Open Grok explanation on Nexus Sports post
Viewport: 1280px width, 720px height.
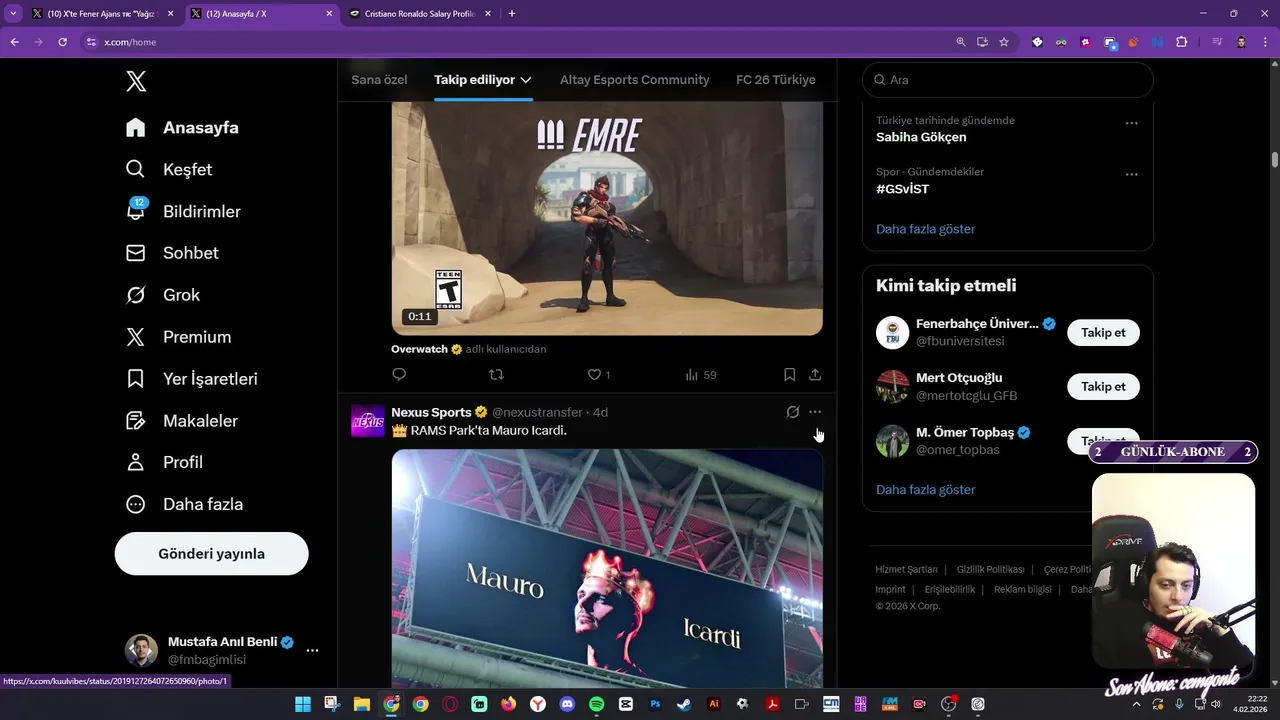coord(793,412)
